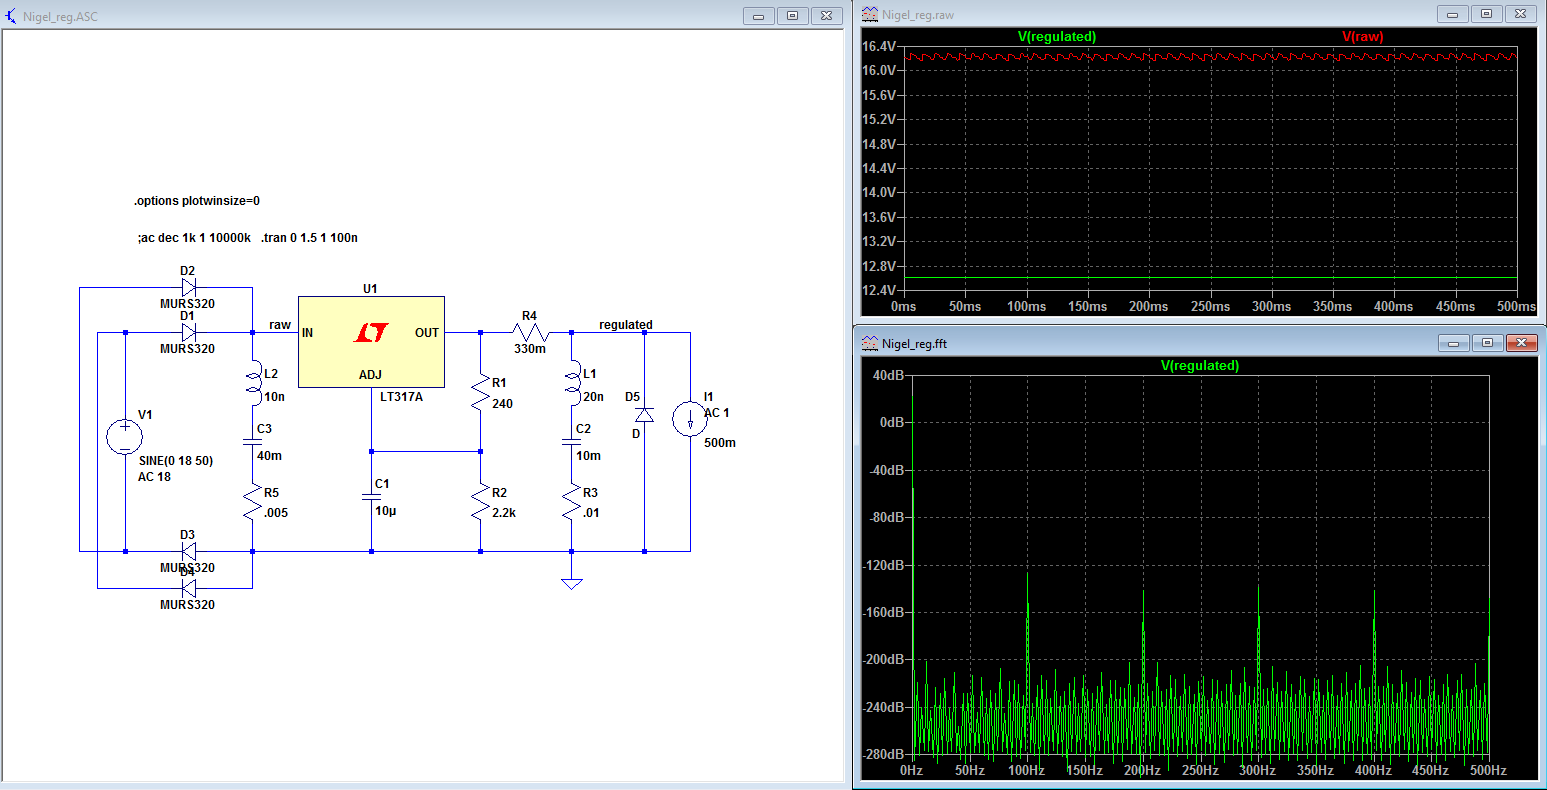This screenshot has height=790, width=1547.
Task: Click the 250ms time axis label
Action: 1210,306
